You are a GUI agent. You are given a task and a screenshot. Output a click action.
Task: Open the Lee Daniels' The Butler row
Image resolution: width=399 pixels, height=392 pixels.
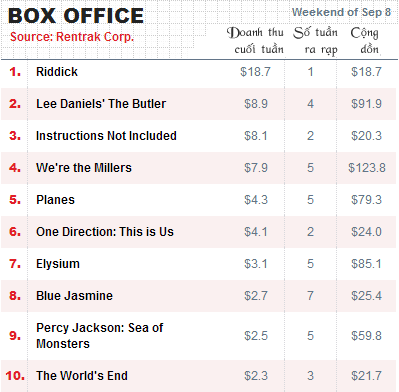click(x=199, y=104)
